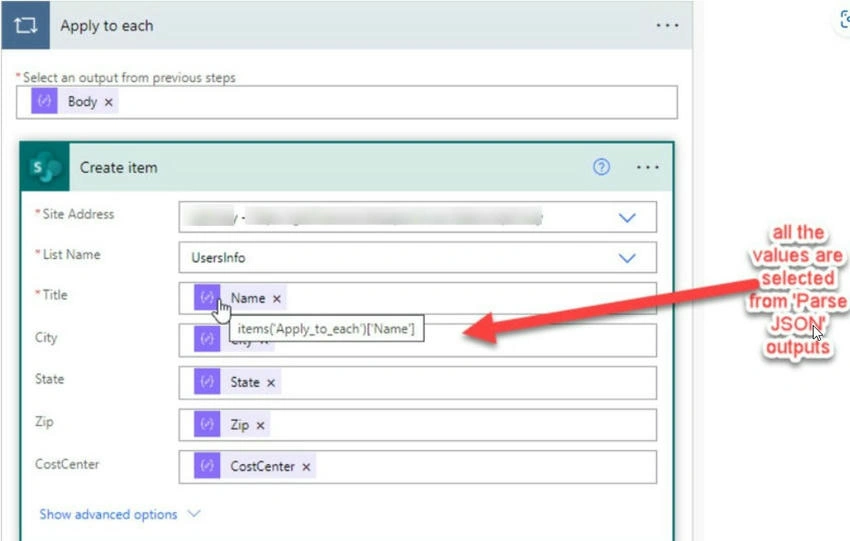Click the Body dynamic content icon

click(x=44, y=101)
